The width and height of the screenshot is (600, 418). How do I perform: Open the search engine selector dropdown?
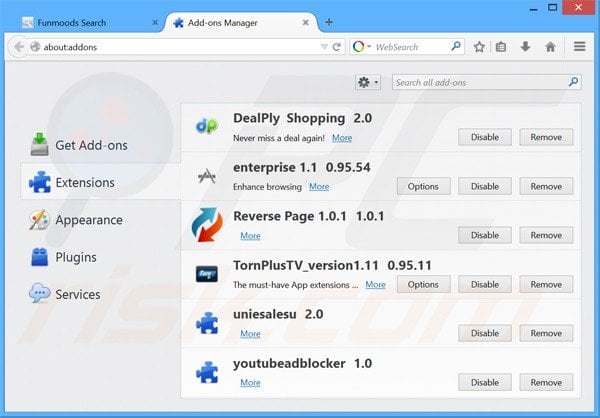click(361, 47)
